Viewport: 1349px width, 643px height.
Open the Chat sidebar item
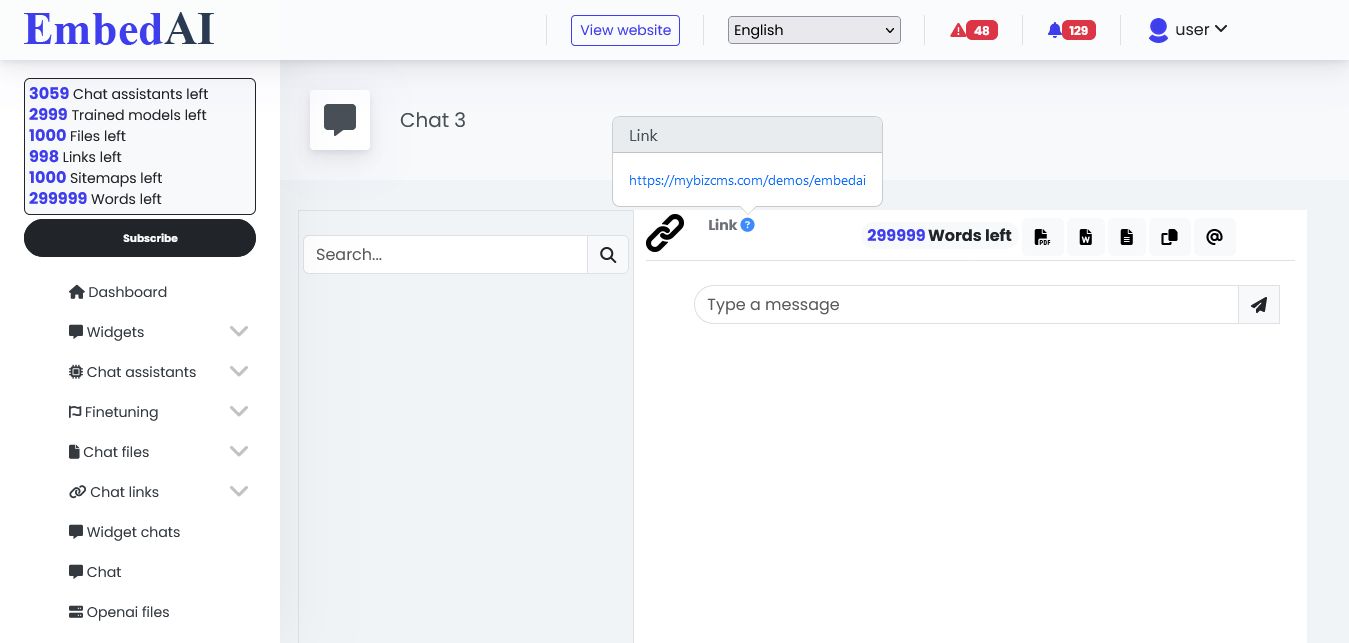(x=95, y=572)
